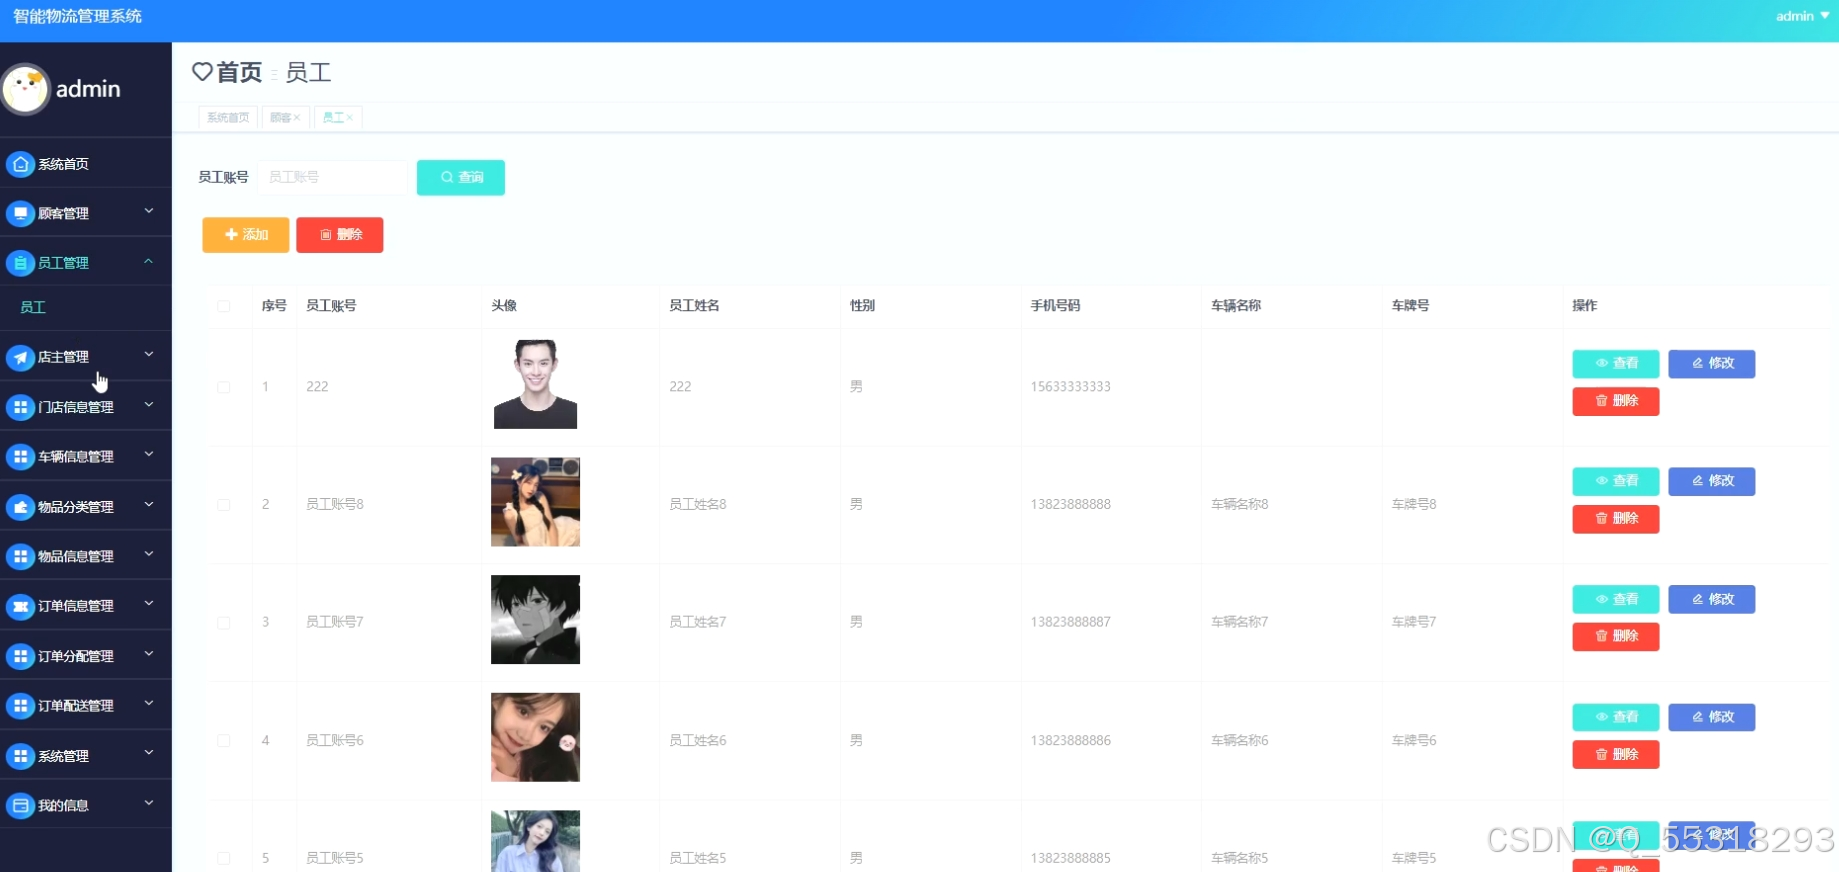
Task: Click 查看 for 员工姓名7
Action: (x=1616, y=599)
